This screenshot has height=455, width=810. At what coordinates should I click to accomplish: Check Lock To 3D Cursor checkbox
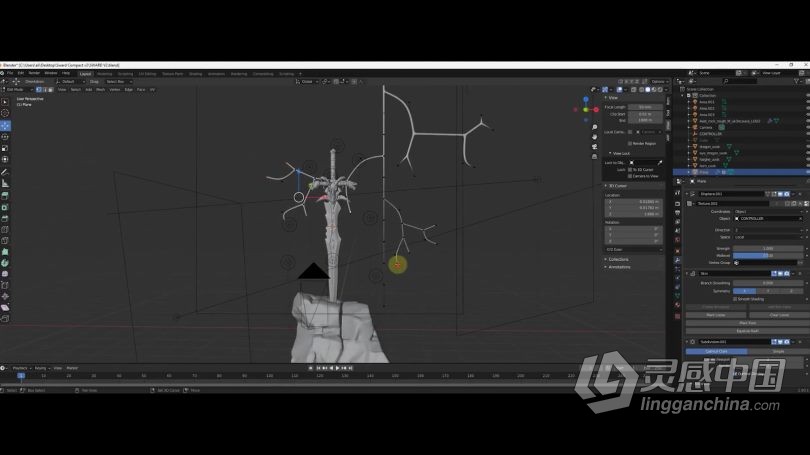tap(630, 169)
